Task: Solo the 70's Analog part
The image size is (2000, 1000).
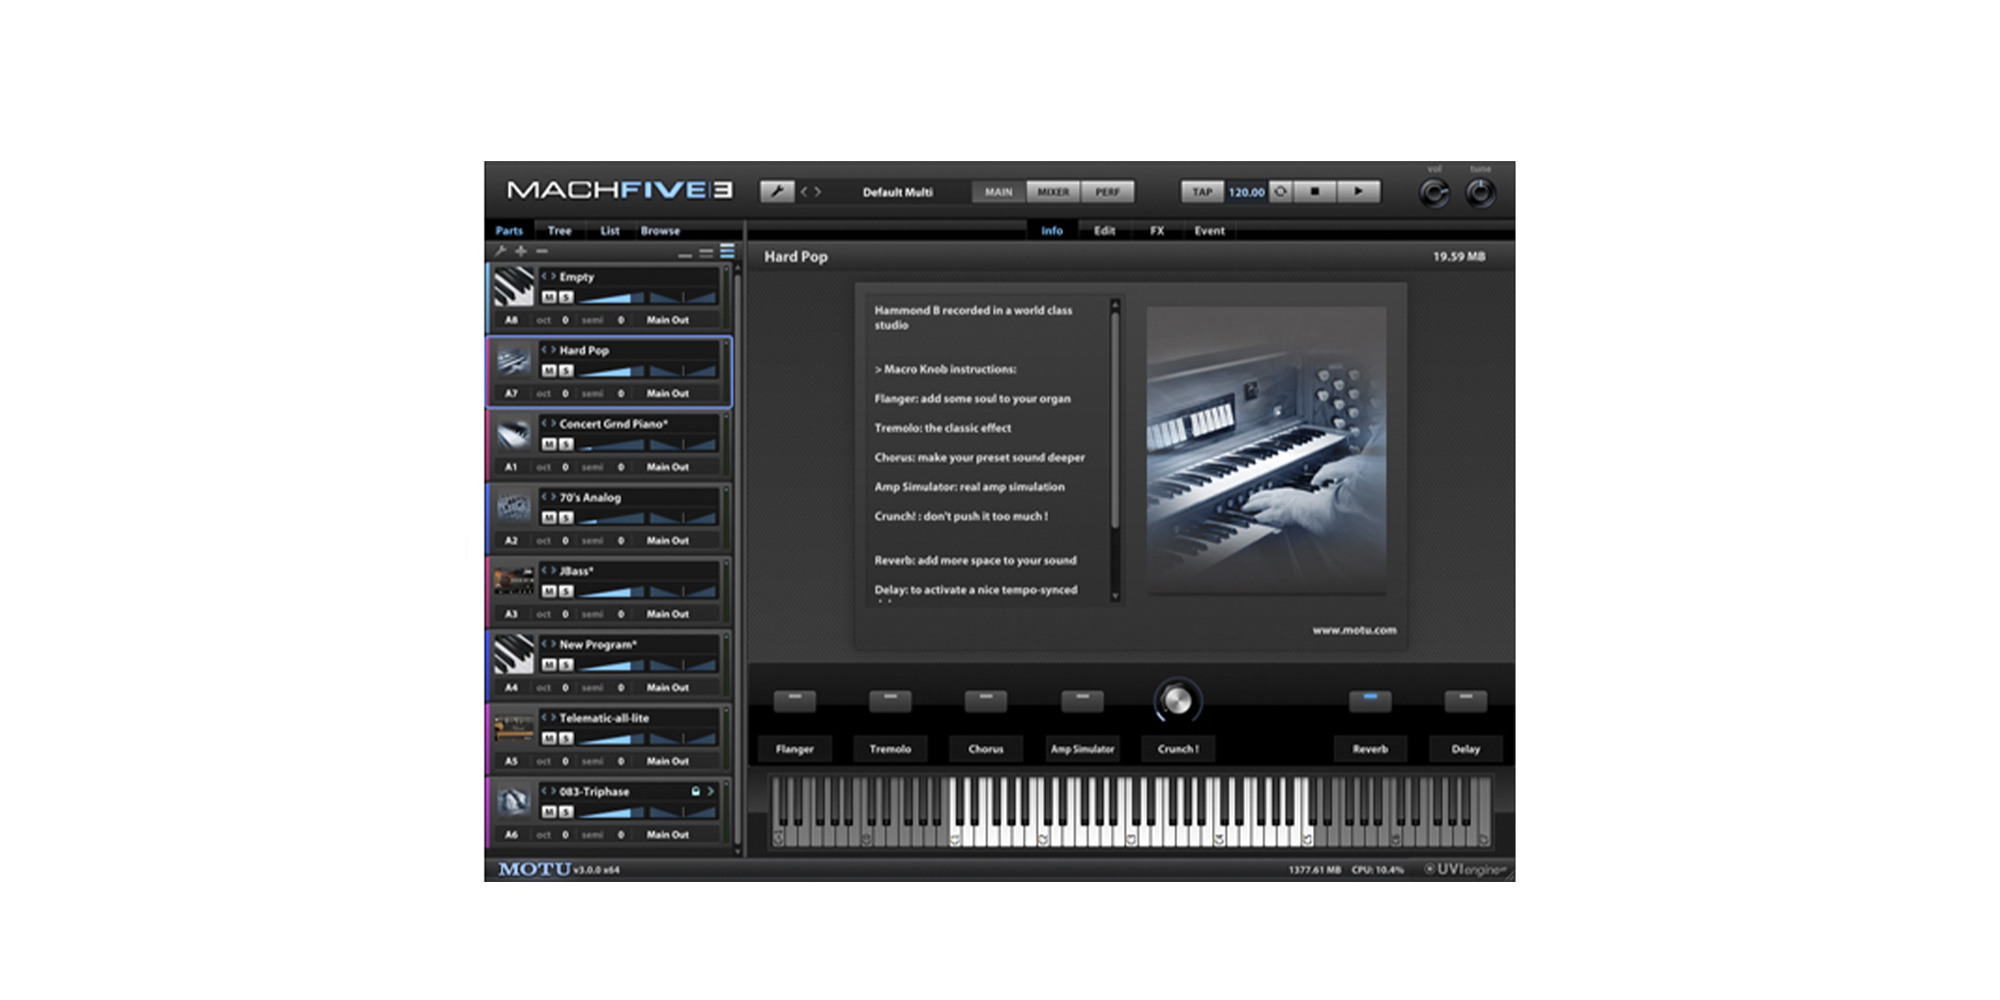Action: tap(566, 518)
